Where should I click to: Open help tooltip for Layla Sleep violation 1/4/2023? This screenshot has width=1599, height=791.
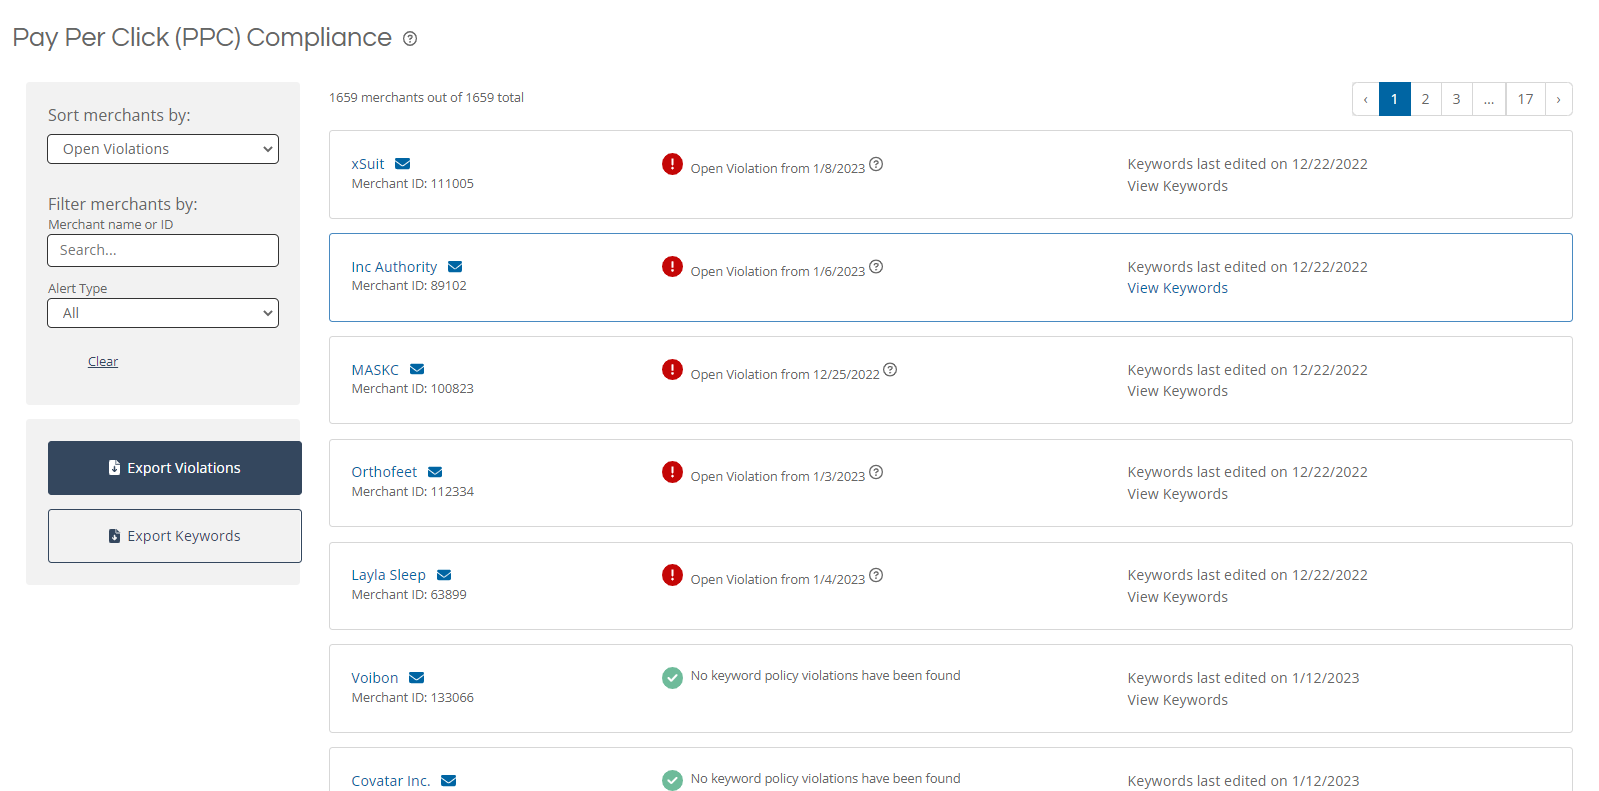click(876, 575)
